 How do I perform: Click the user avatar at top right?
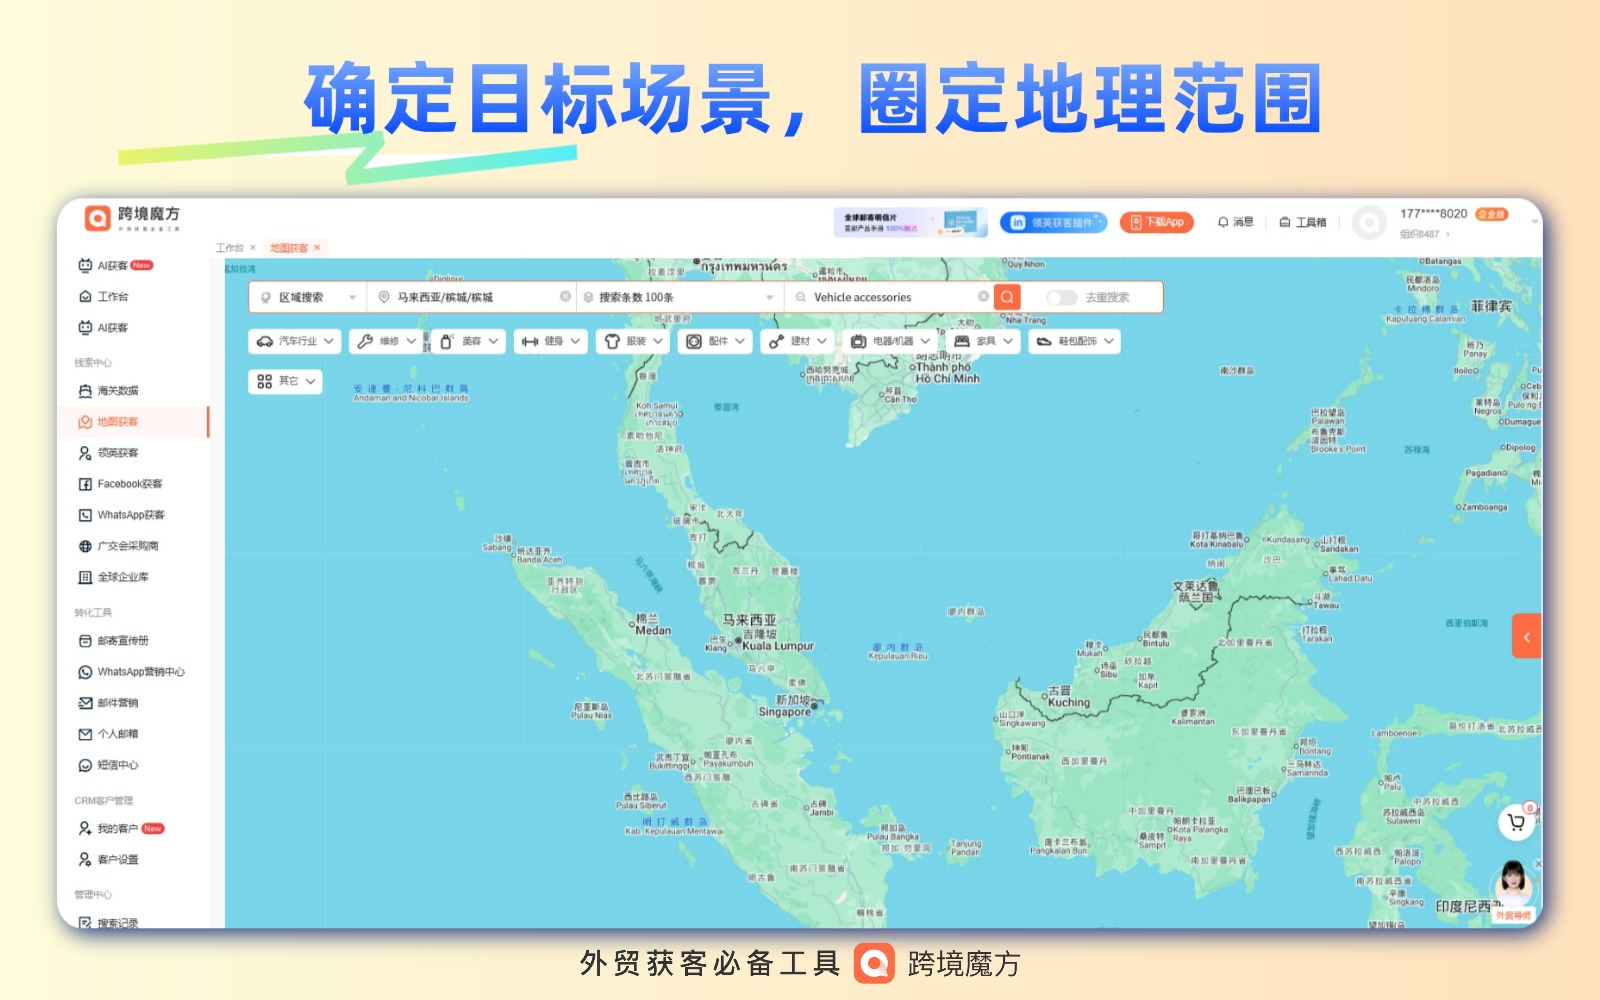(x=1368, y=222)
